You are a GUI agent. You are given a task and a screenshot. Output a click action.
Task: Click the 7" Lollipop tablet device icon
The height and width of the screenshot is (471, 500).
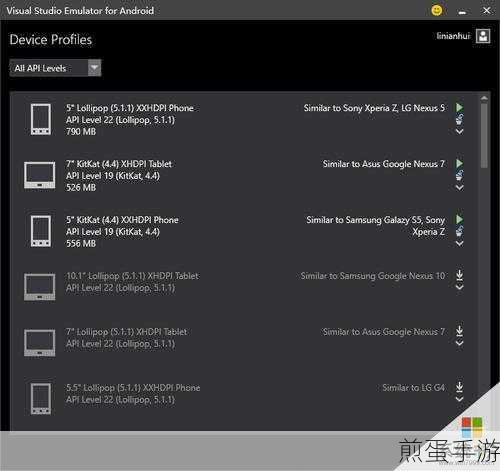click(40, 343)
